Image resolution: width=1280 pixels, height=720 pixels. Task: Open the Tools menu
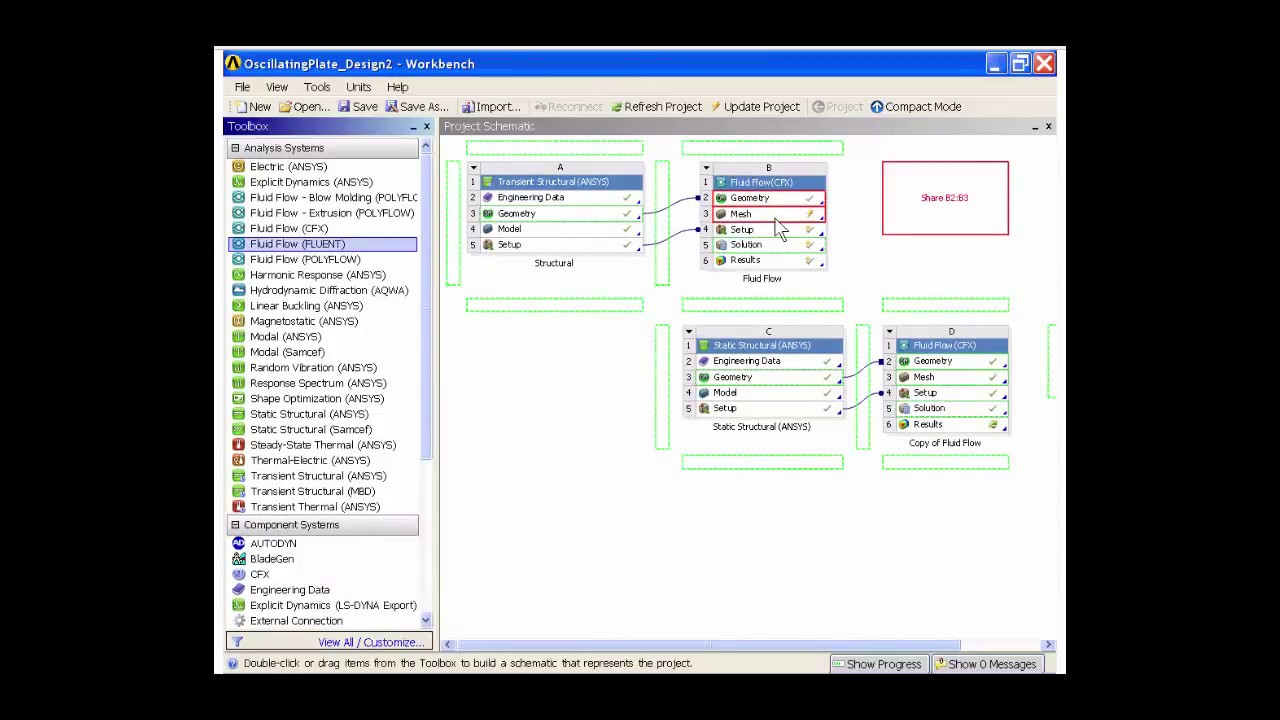pos(317,87)
